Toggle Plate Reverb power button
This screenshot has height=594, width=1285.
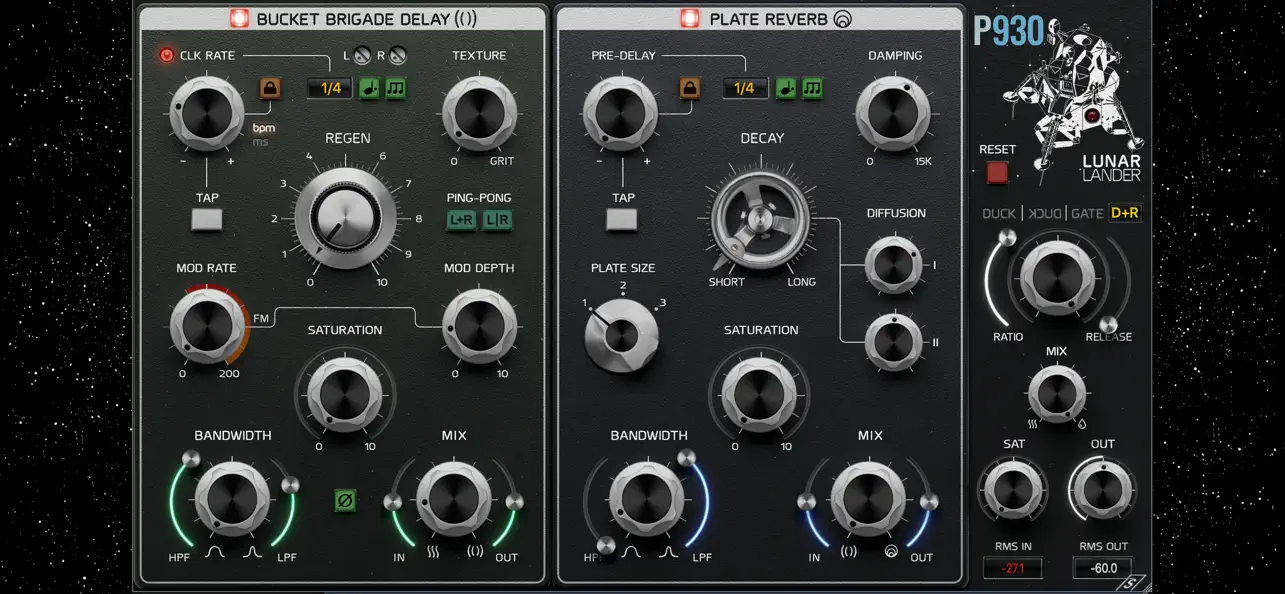coord(690,18)
